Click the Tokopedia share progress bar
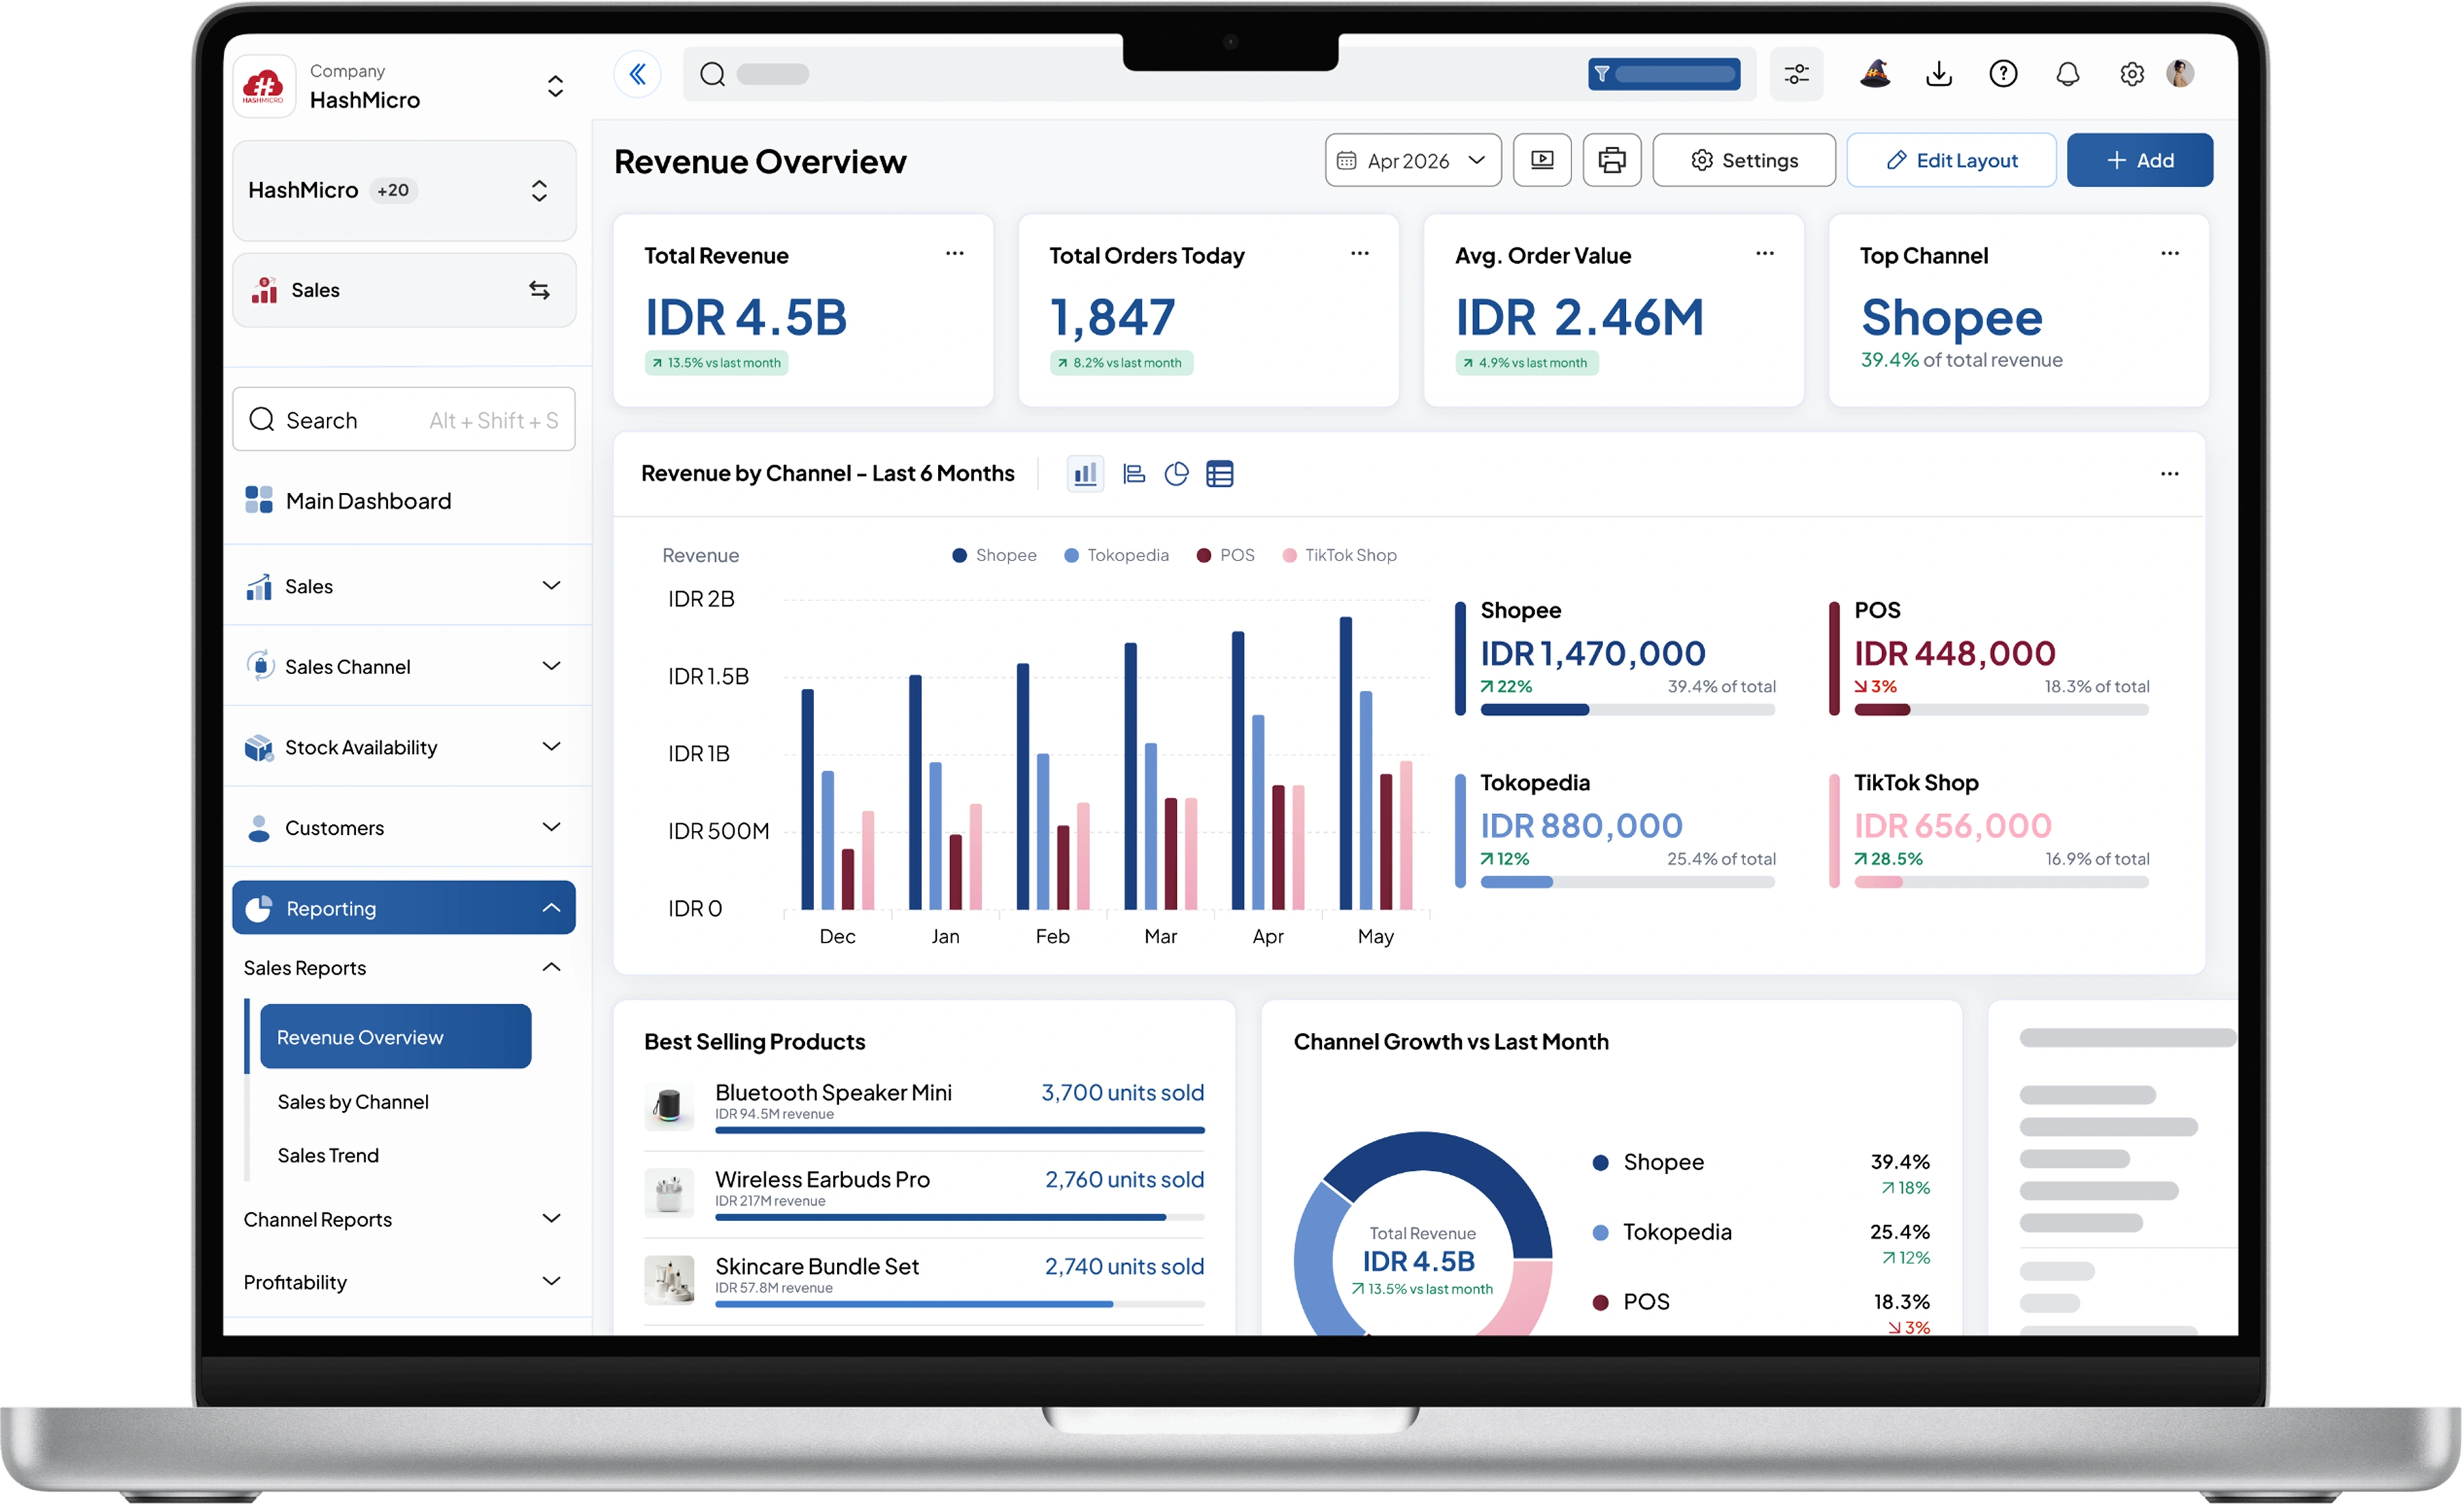 click(1628, 883)
